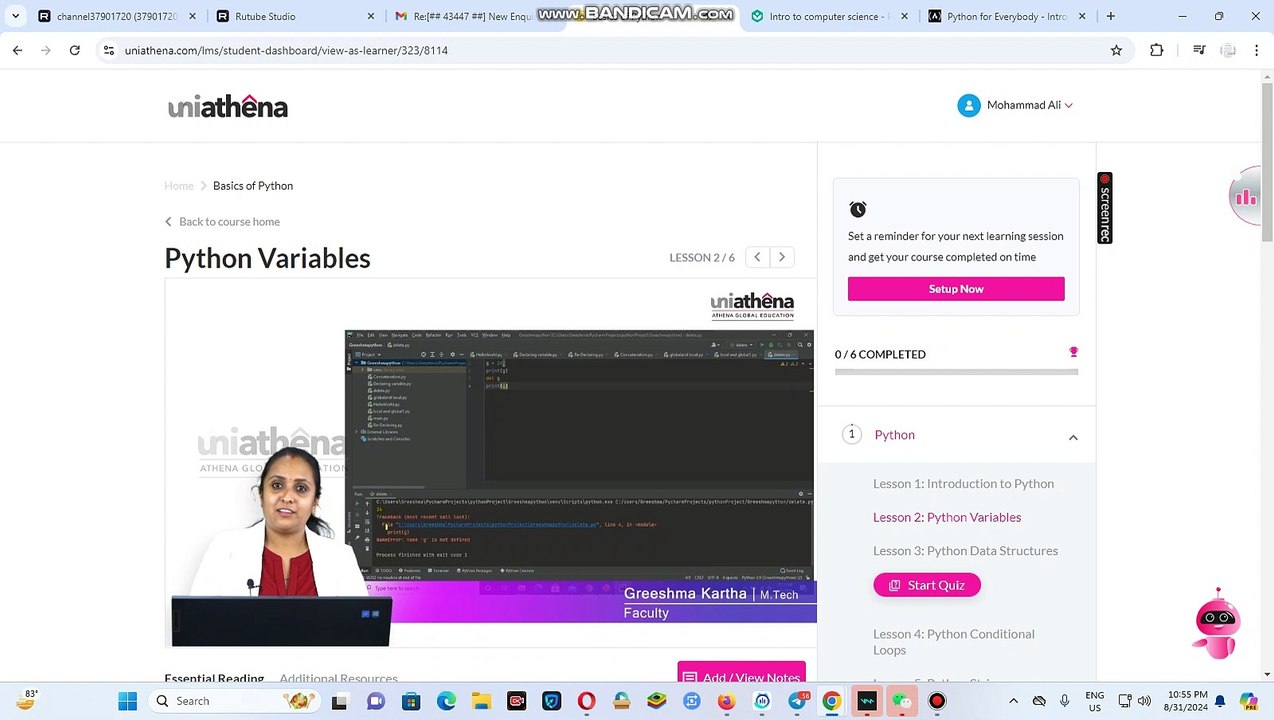This screenshot has height=720, width=1274.
Task: Click the Start Quiz button
Action: coord(927,585)
